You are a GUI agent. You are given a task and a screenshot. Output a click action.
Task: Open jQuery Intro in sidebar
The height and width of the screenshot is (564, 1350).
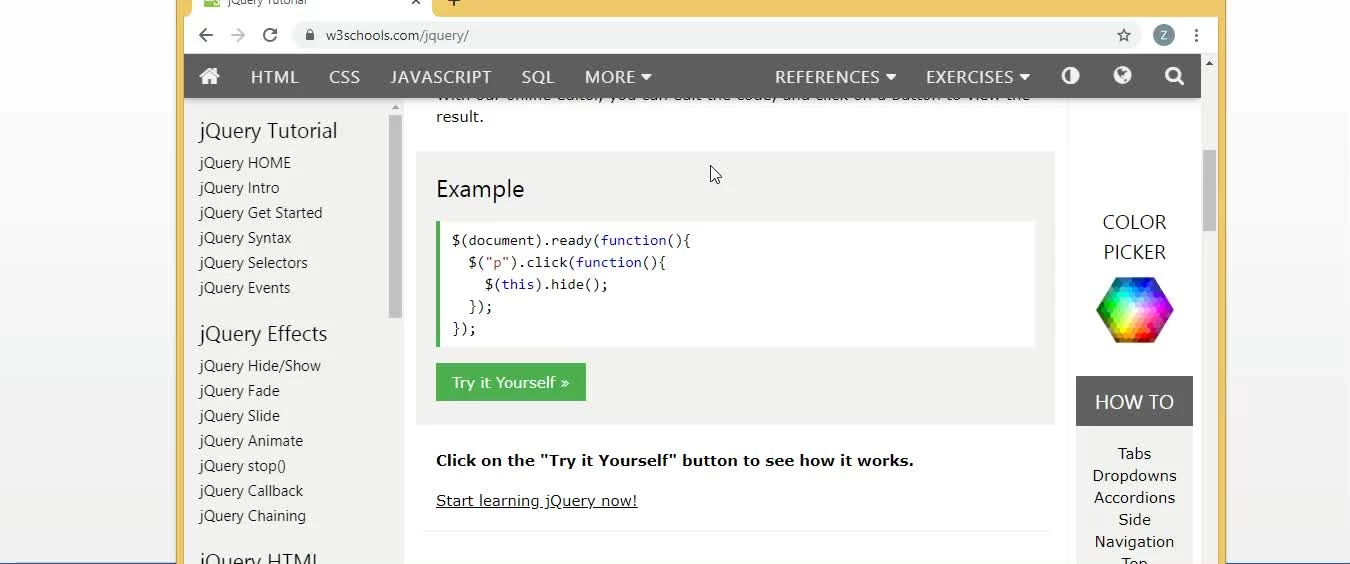(239, 187)
